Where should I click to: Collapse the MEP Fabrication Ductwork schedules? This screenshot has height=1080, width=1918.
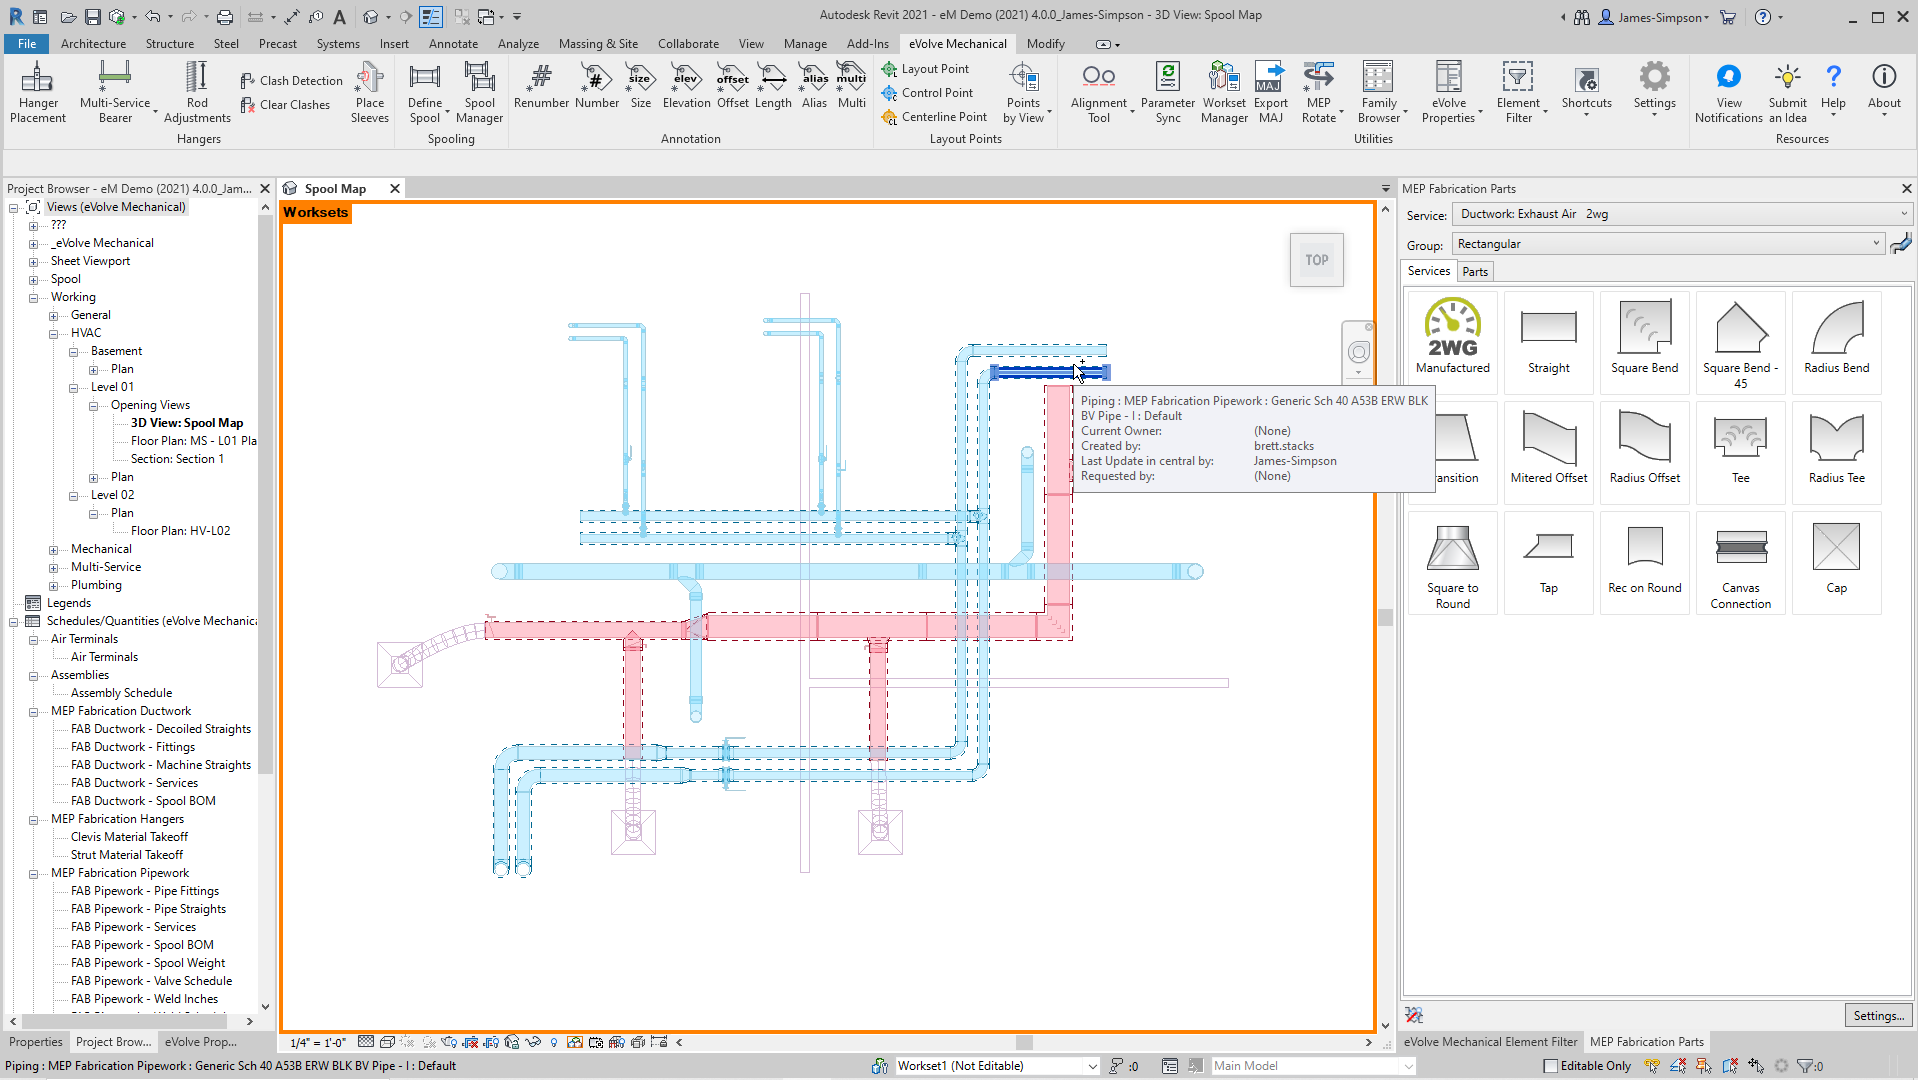(33, 712)
